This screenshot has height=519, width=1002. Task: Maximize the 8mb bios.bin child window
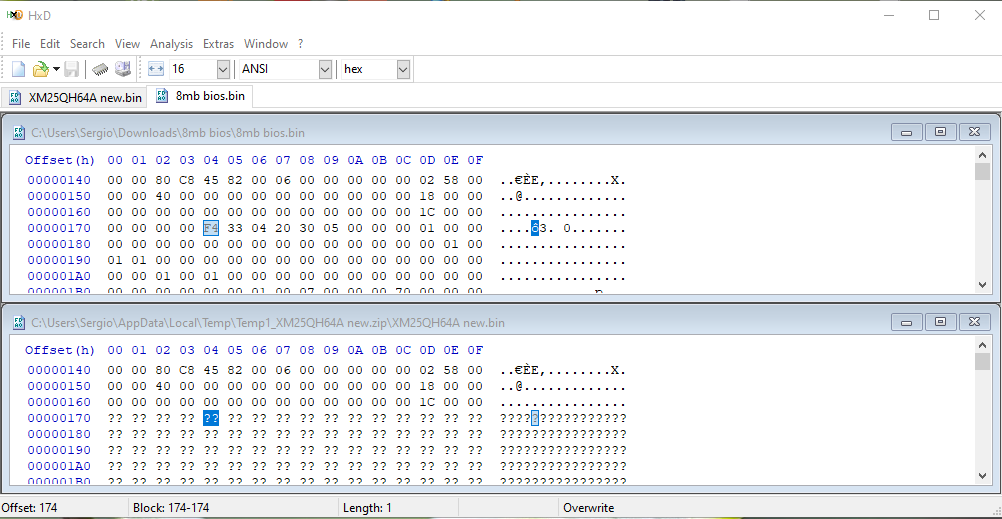click(x=940, y=132)
